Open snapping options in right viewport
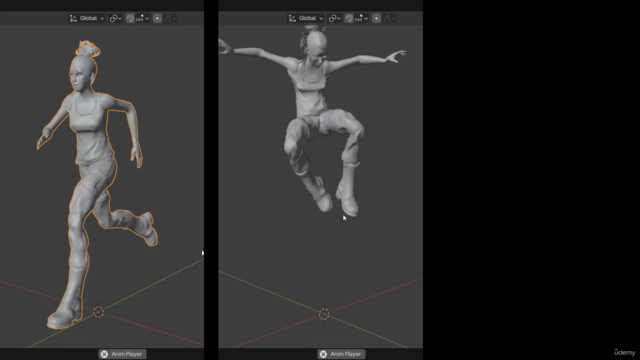640x360 pixels. 361,18
